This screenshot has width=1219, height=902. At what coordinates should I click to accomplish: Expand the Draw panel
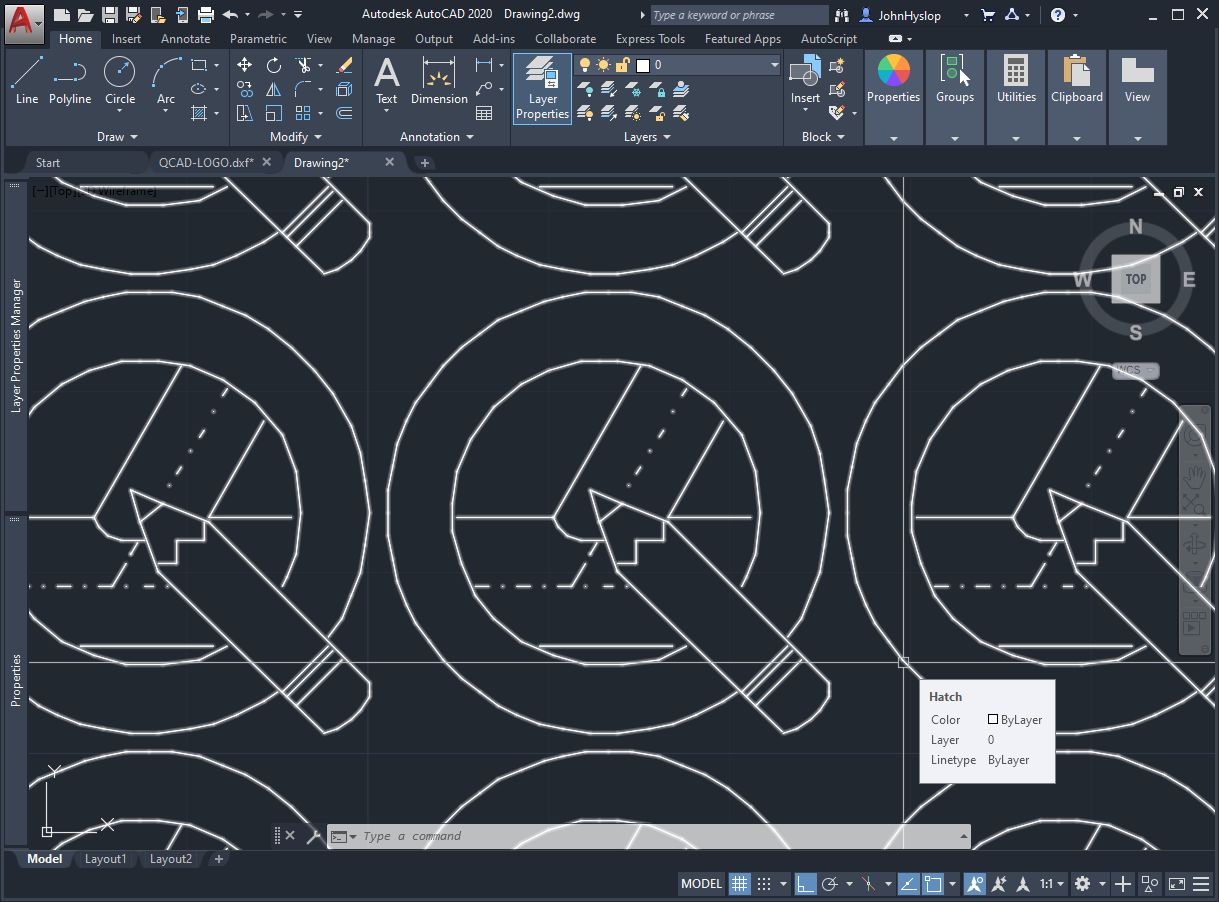[x=117, y=137]
